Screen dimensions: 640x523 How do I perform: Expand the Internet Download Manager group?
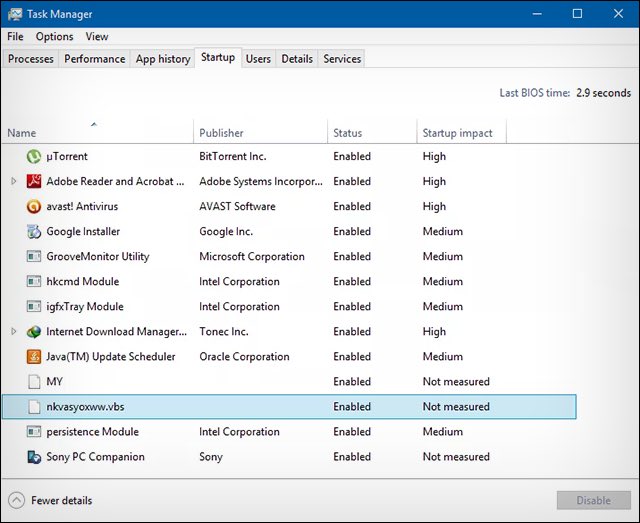(x=13, y=331)
